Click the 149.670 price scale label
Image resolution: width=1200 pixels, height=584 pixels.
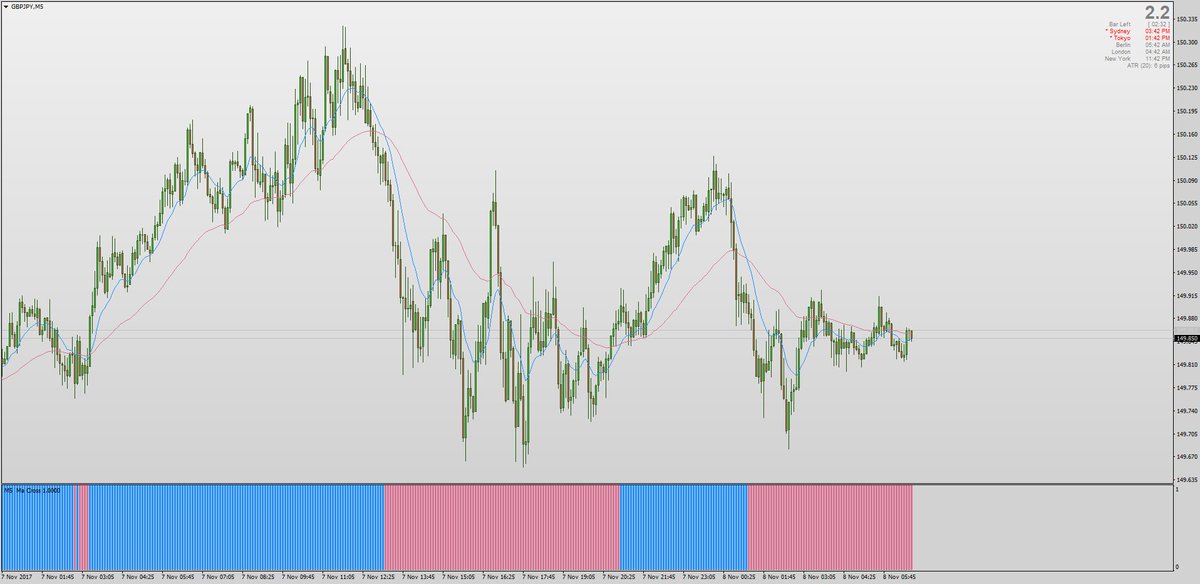coord(1187,457)
